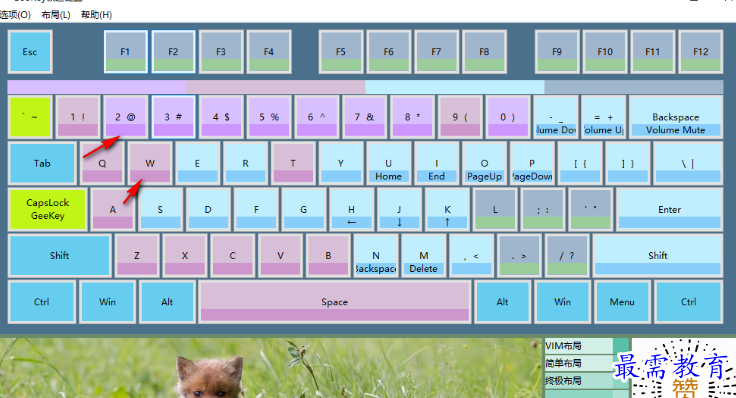Viewport: 736px width, 398px height.
Task: Click the CapsLock GeeKey key
Action: coord(47,209)
